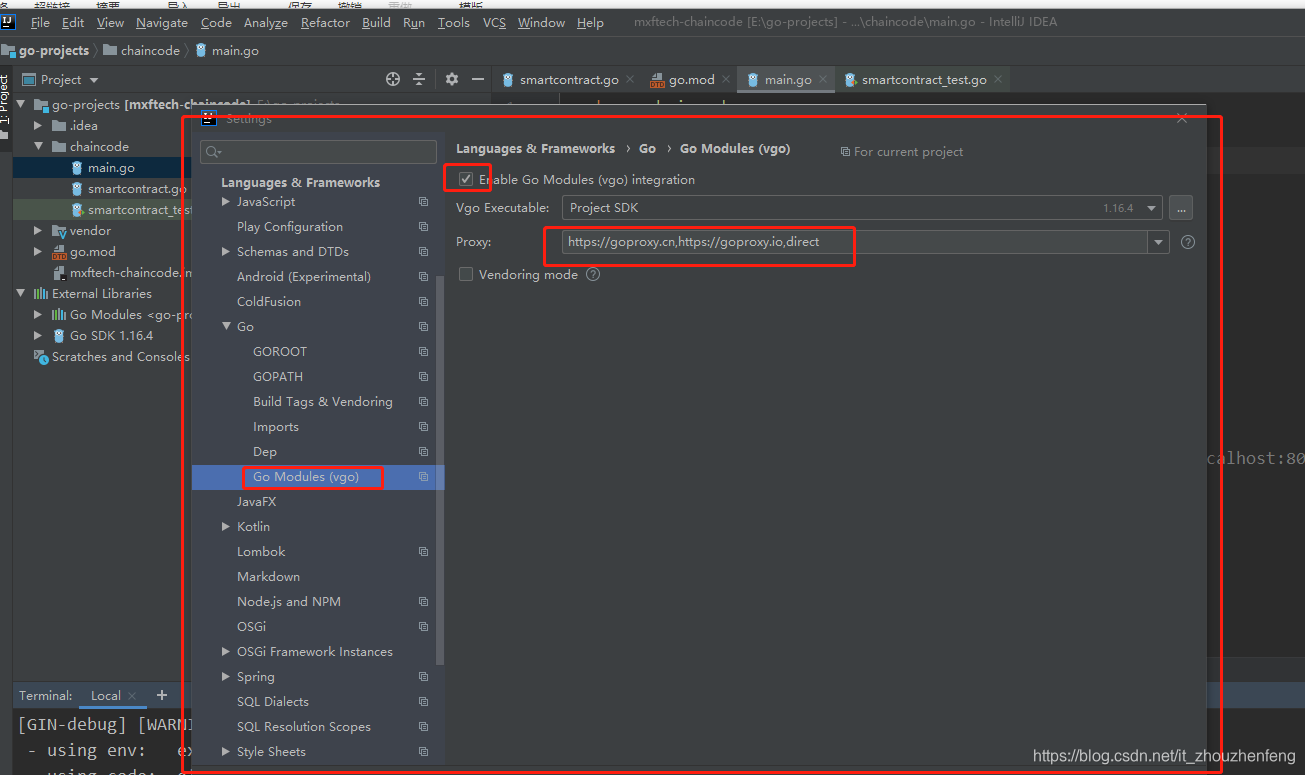Click the go.mod file icon in the project tree
The width and height of the screenshot is (1305, 775).
tap(58, 252)
